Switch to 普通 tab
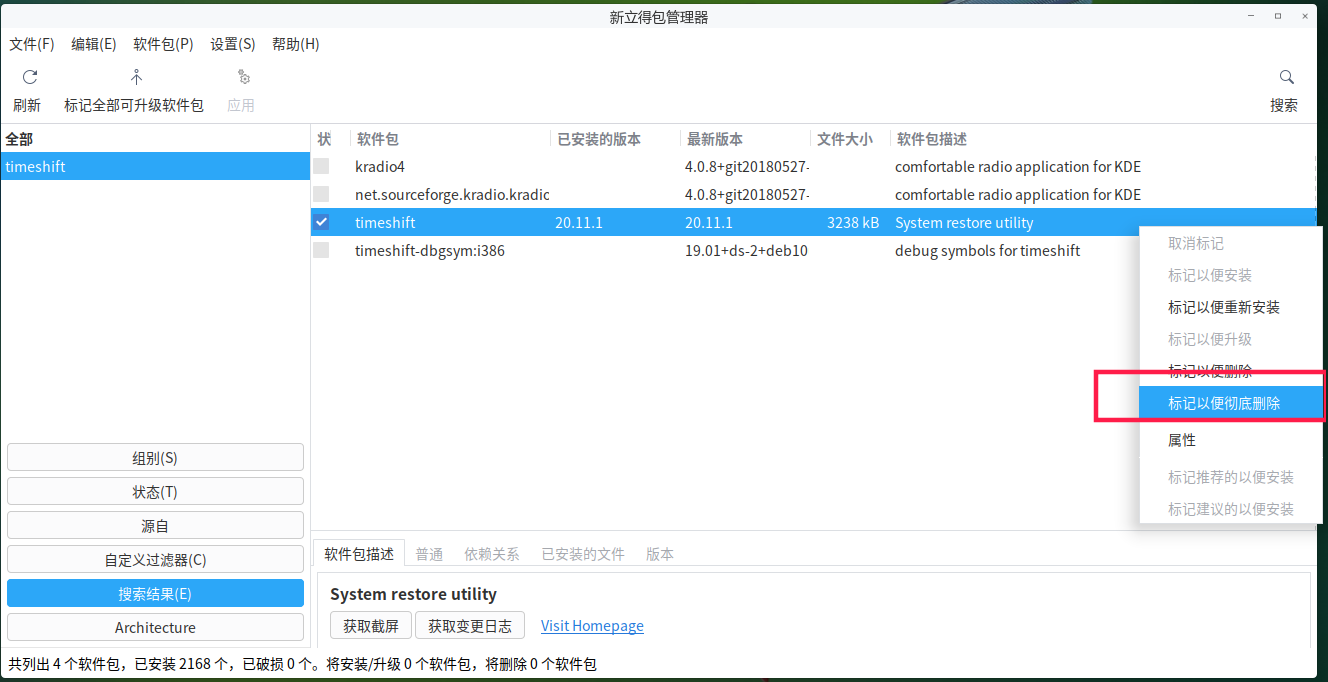Image resolution: width=1328 pixels, height=682 pixels. (x=430, y=553)
